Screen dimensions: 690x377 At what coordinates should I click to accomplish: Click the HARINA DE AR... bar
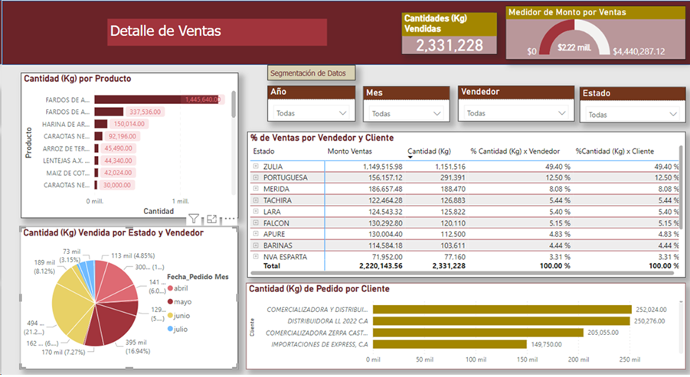point(101,124)
